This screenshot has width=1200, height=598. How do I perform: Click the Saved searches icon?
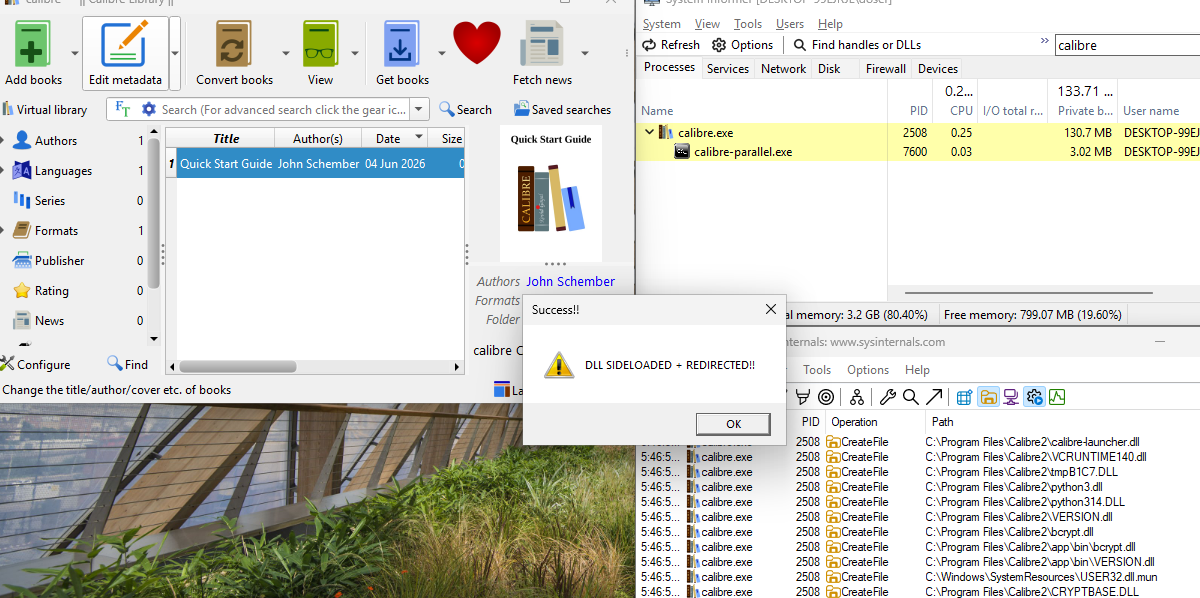click(x=521, y=109)
